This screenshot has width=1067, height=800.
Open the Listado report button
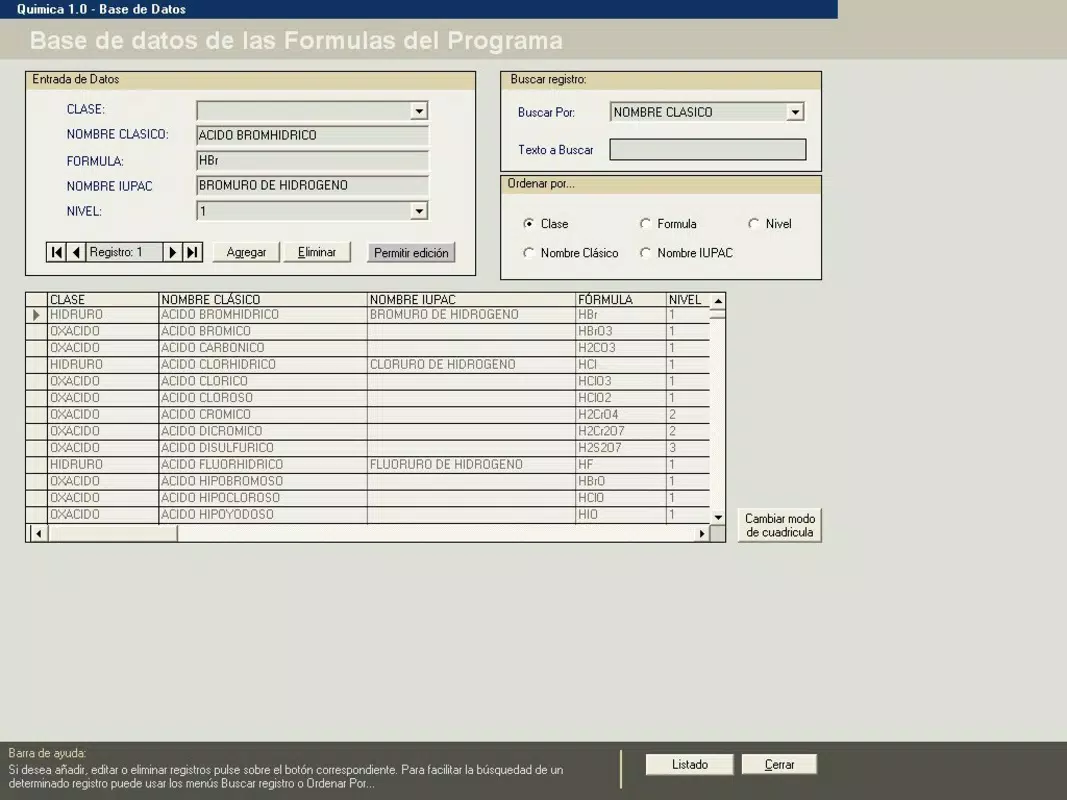(690, 765)
